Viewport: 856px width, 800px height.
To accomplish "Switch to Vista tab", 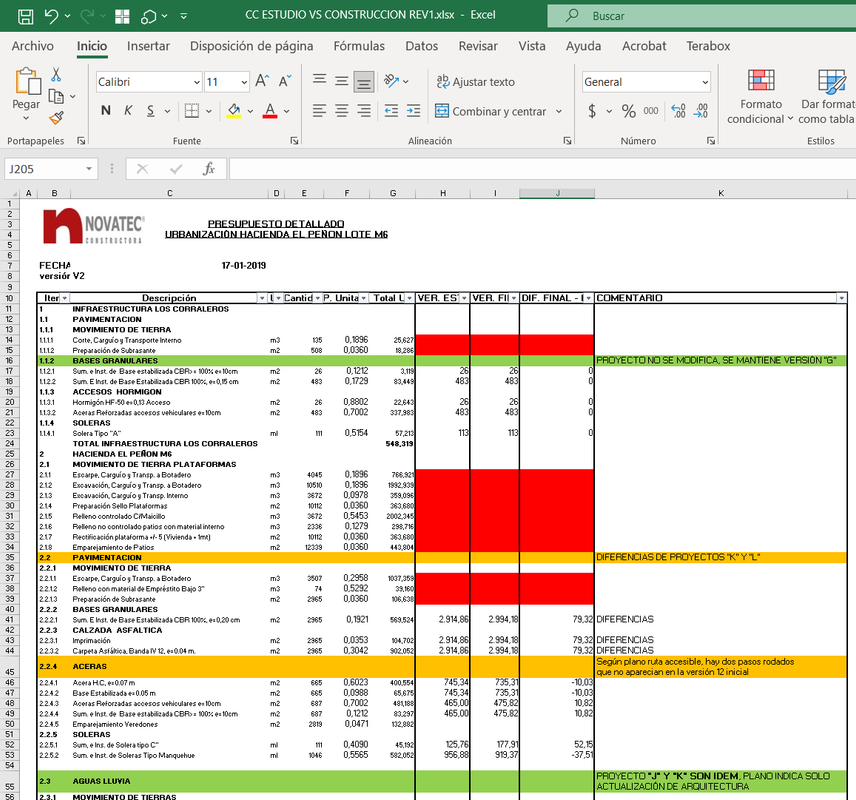I will 532,46.
